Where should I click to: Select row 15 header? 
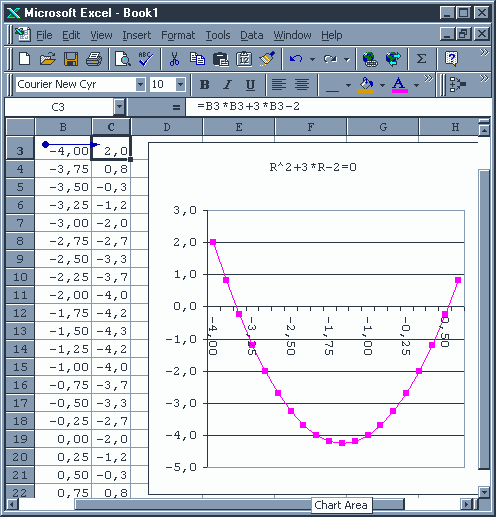tap(20, 367)
